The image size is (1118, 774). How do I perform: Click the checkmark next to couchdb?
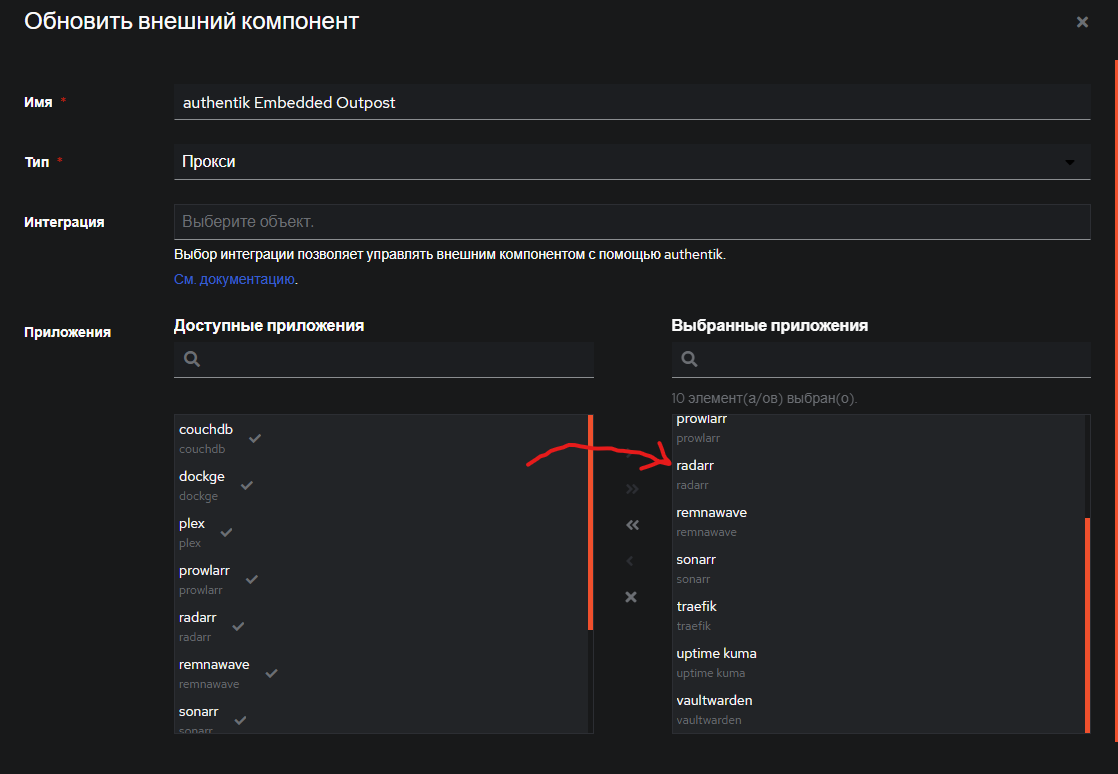click(253, 436)
